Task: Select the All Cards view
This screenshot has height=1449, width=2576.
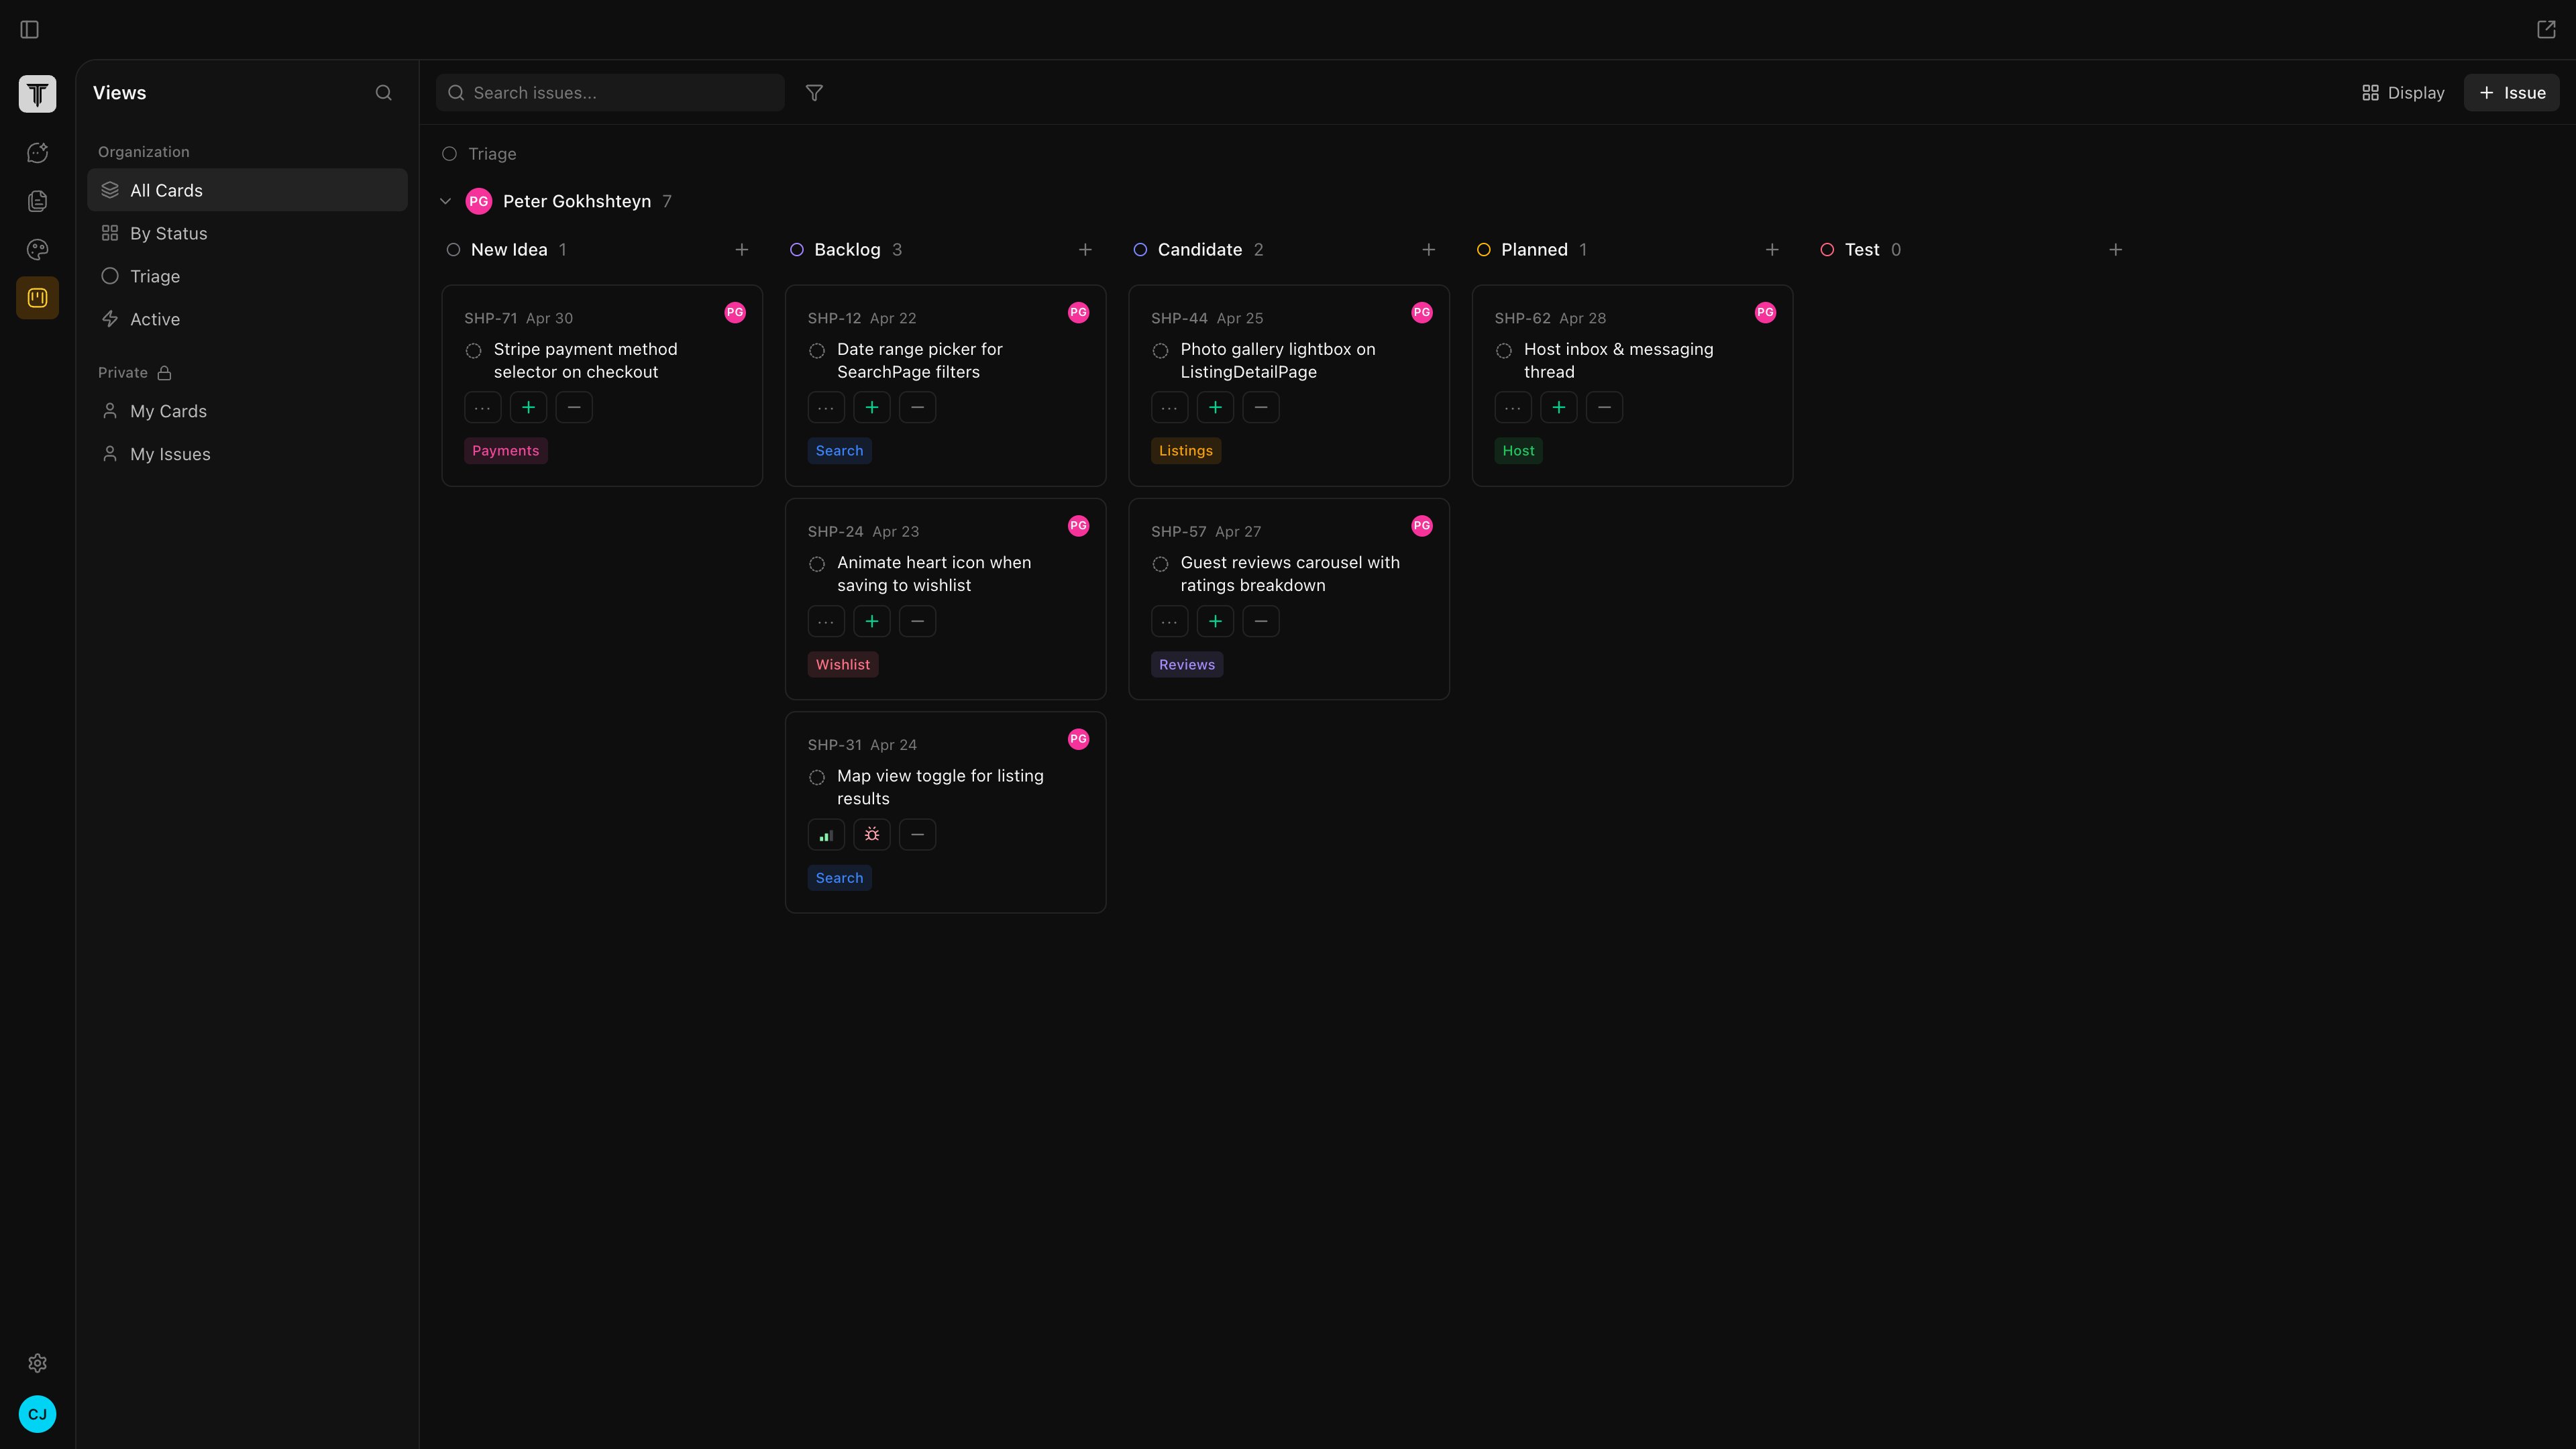Action: [248, 190]
